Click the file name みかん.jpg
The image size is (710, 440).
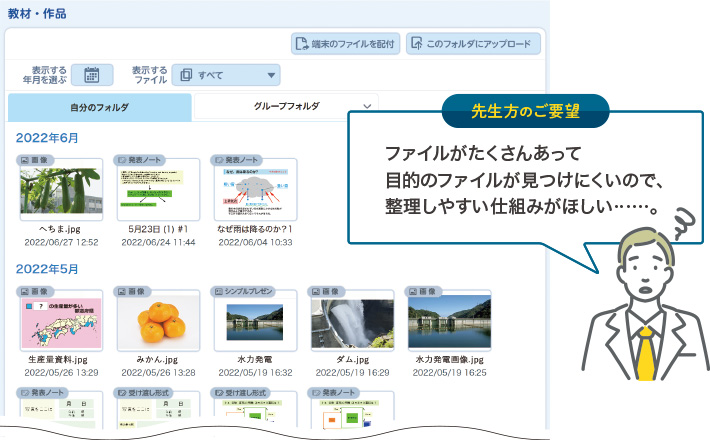(157, 359)
